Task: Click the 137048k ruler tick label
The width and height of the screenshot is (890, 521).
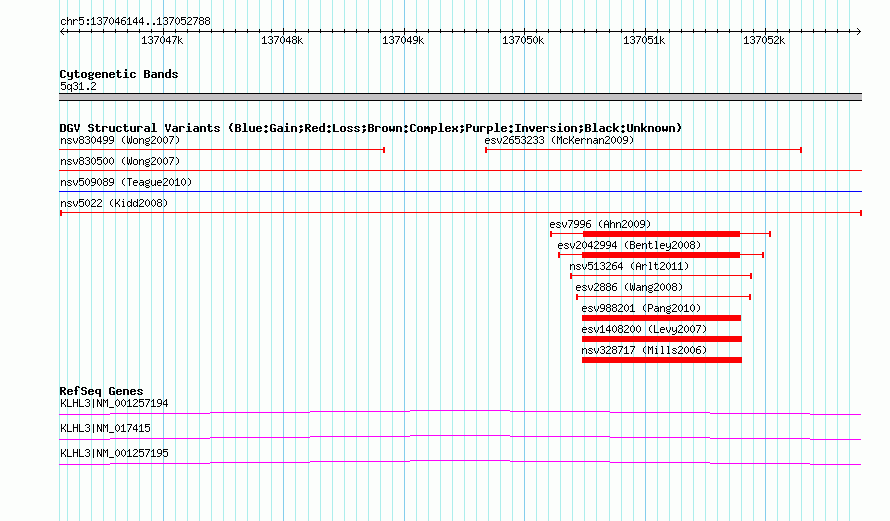Action: 282,40
